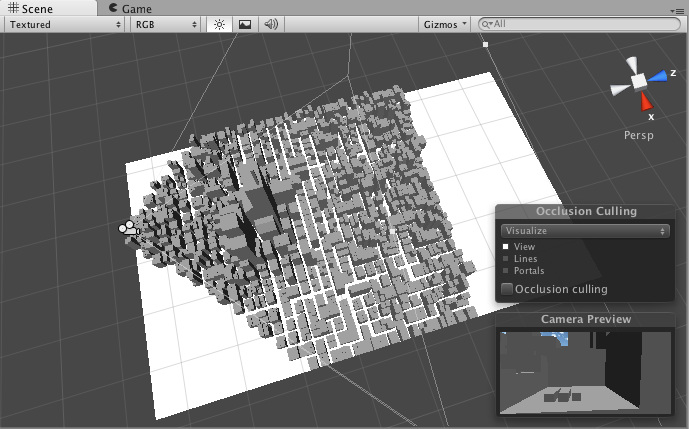
Task: Open the Visualize dropdown in Occlusion Culling
Action: pos(585,230)
